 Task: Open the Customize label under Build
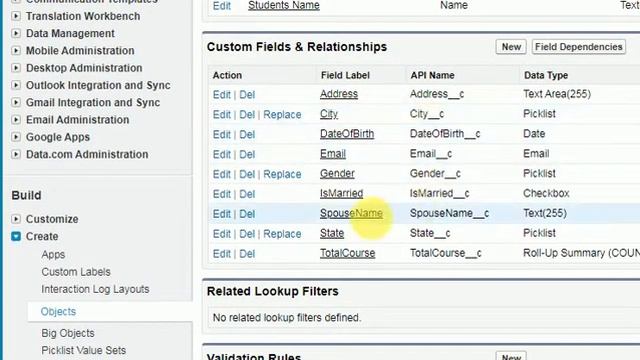(52, 219)
